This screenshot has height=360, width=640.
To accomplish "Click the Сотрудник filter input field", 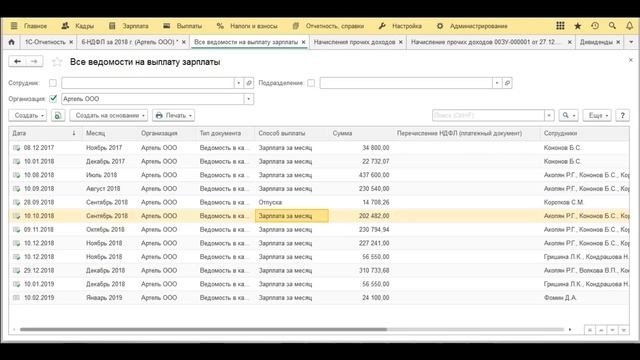I will [147, 83].
